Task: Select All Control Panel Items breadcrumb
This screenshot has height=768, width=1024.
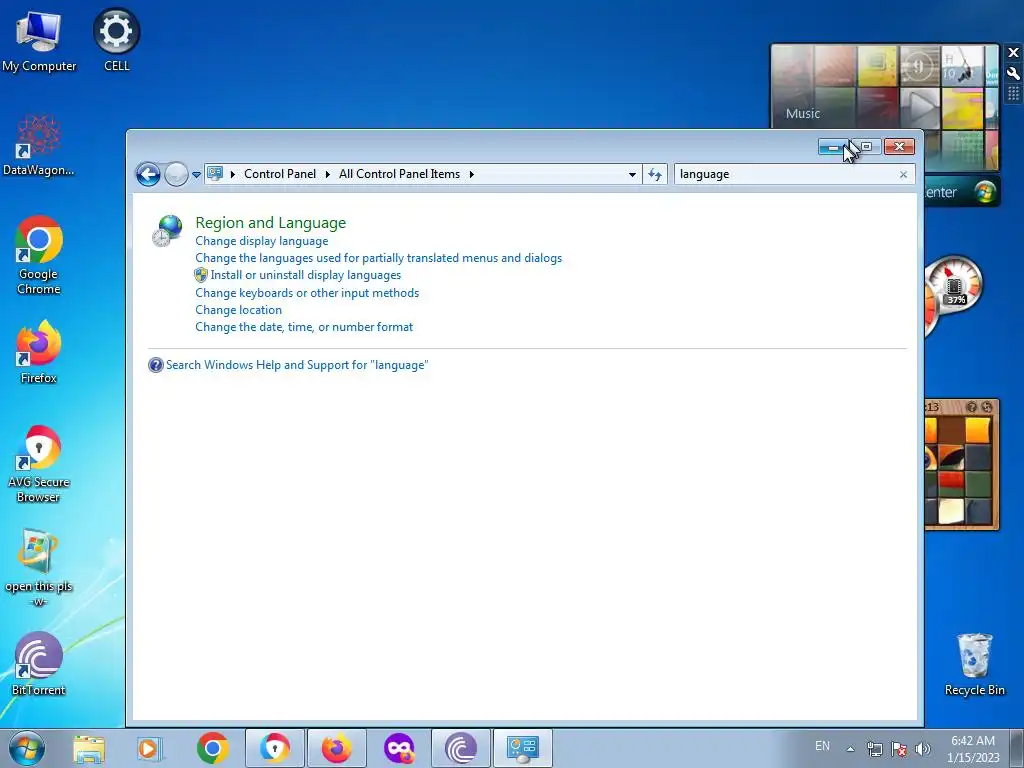Action: point(399,174)
